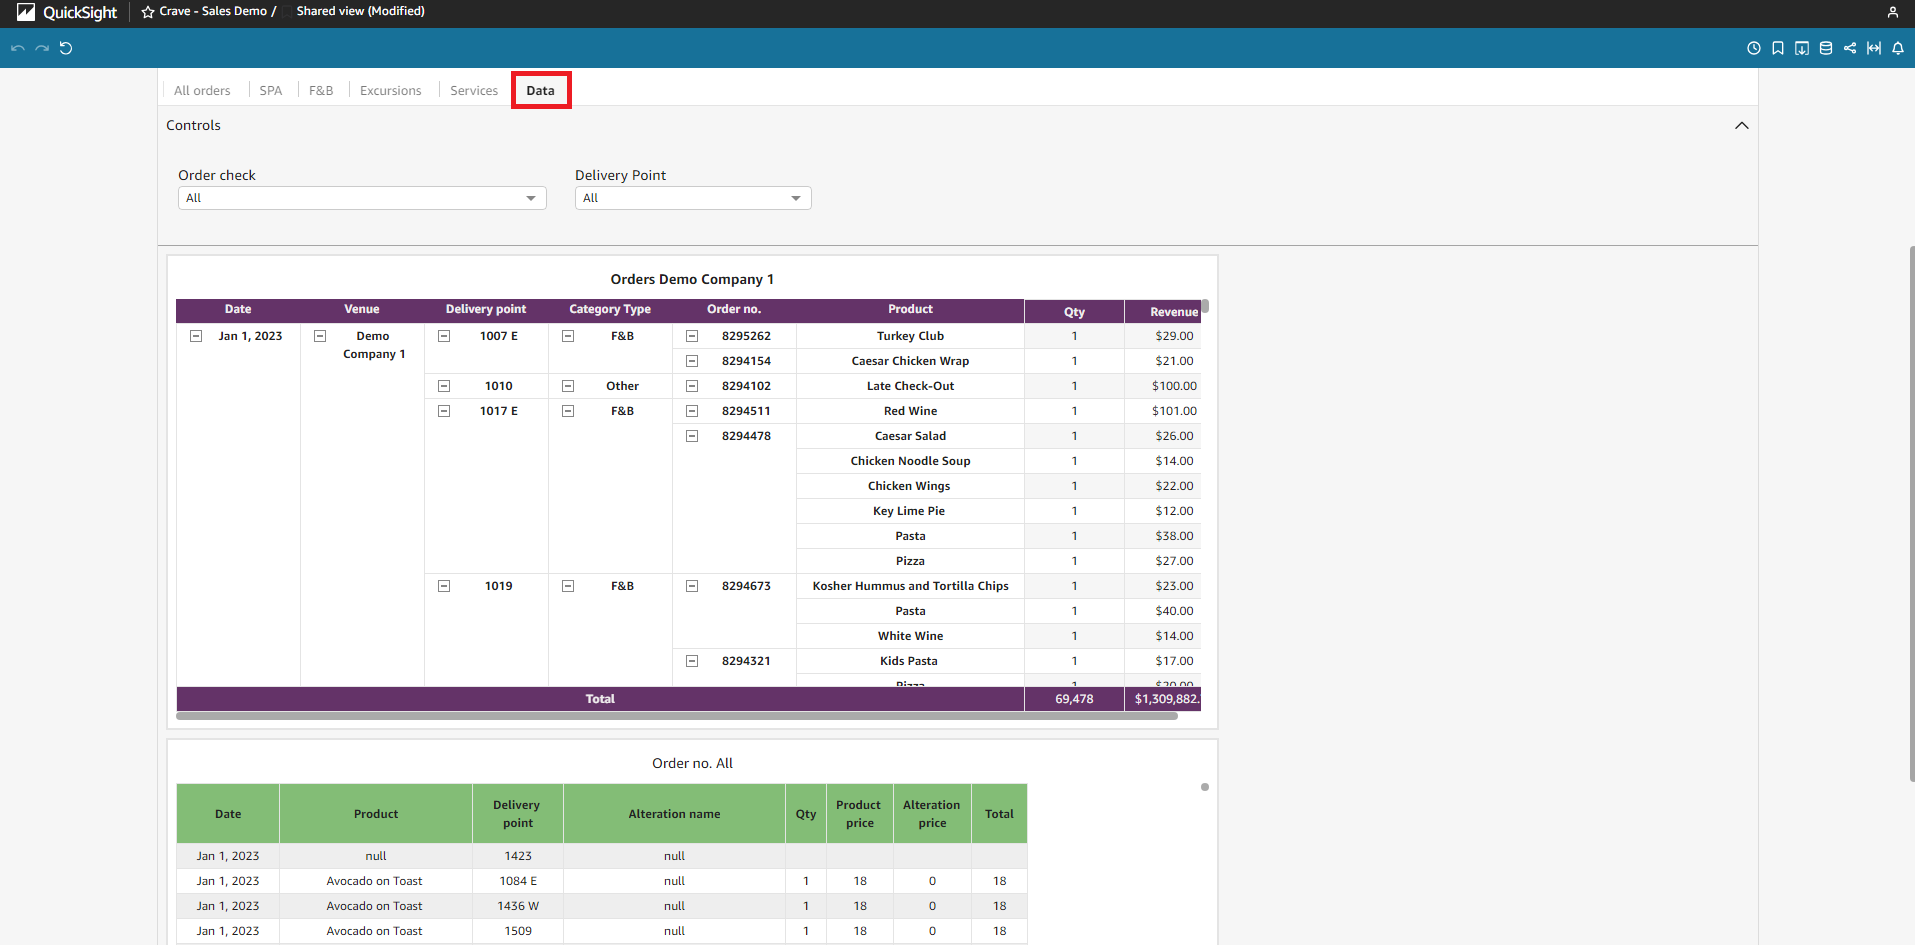Collapse order no. 8295262
The height and width of the screenshot is (945, 1915).
pyautogui.click(x=692, y=336)
